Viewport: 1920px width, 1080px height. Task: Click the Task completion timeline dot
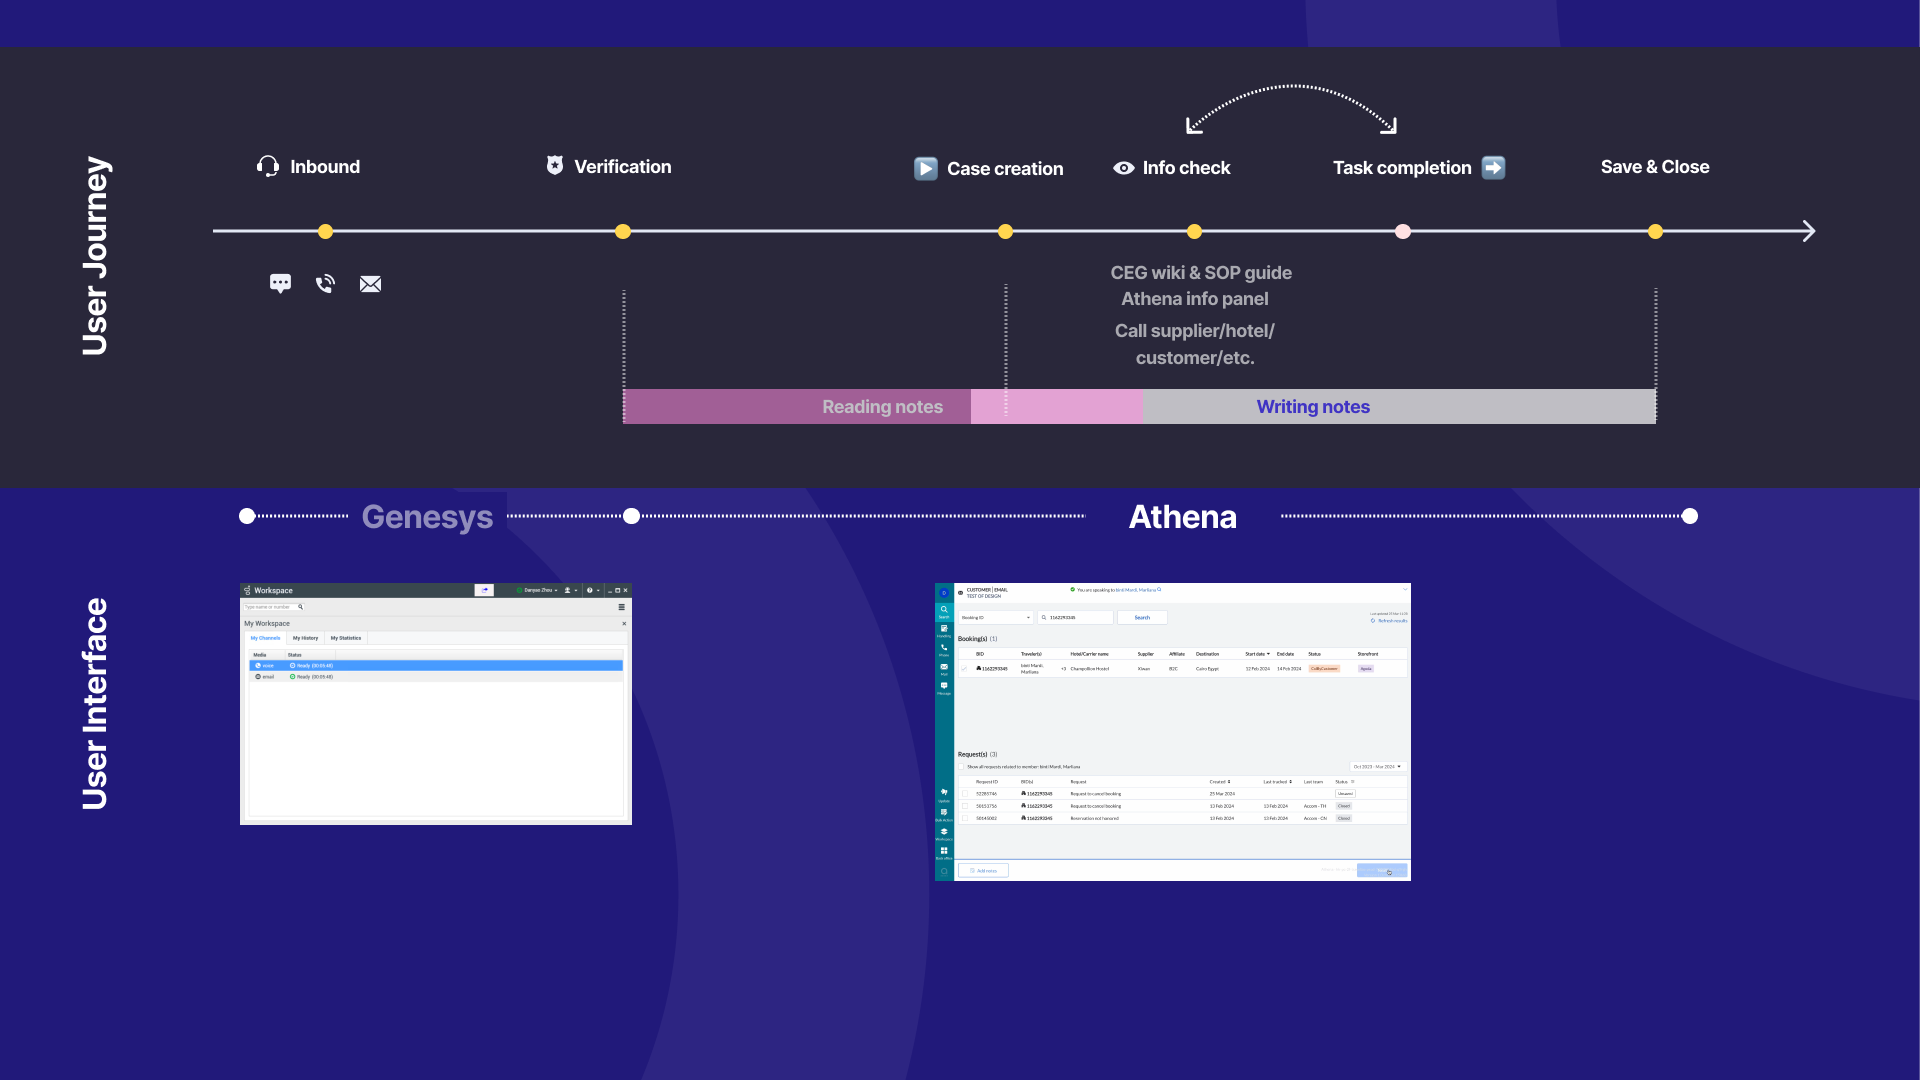[x=1403, y=232]
